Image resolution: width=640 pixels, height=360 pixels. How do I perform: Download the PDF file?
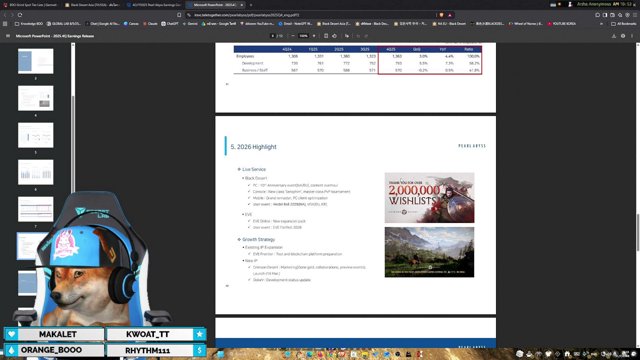[613, 36]
